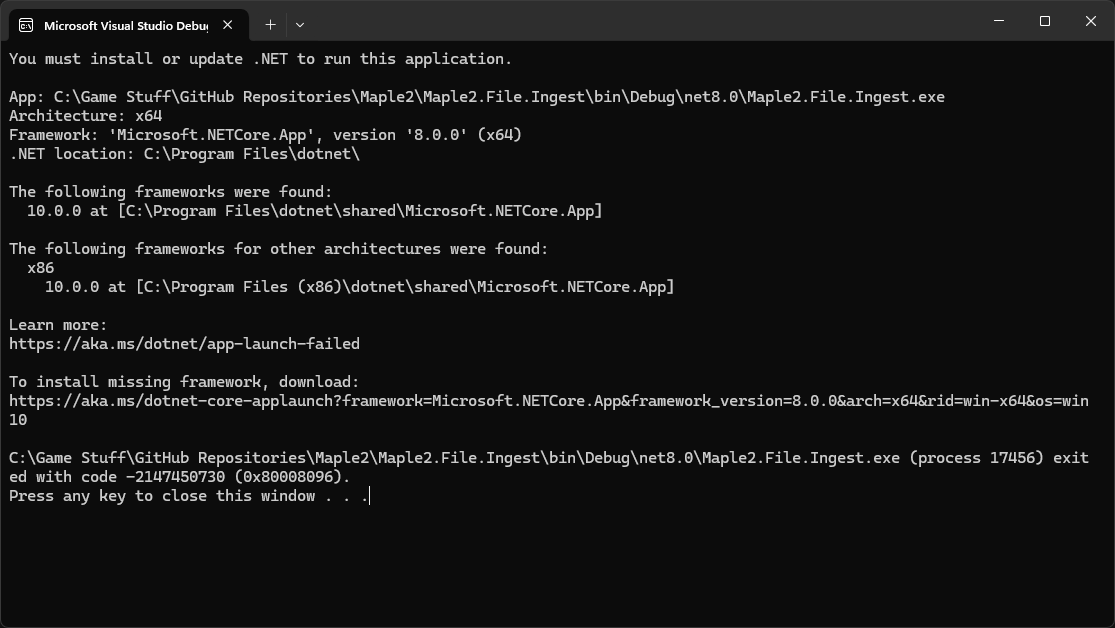Open a new terminal tab
The height and width of the screenshot is (628, 1115).
tap(270, 24)
